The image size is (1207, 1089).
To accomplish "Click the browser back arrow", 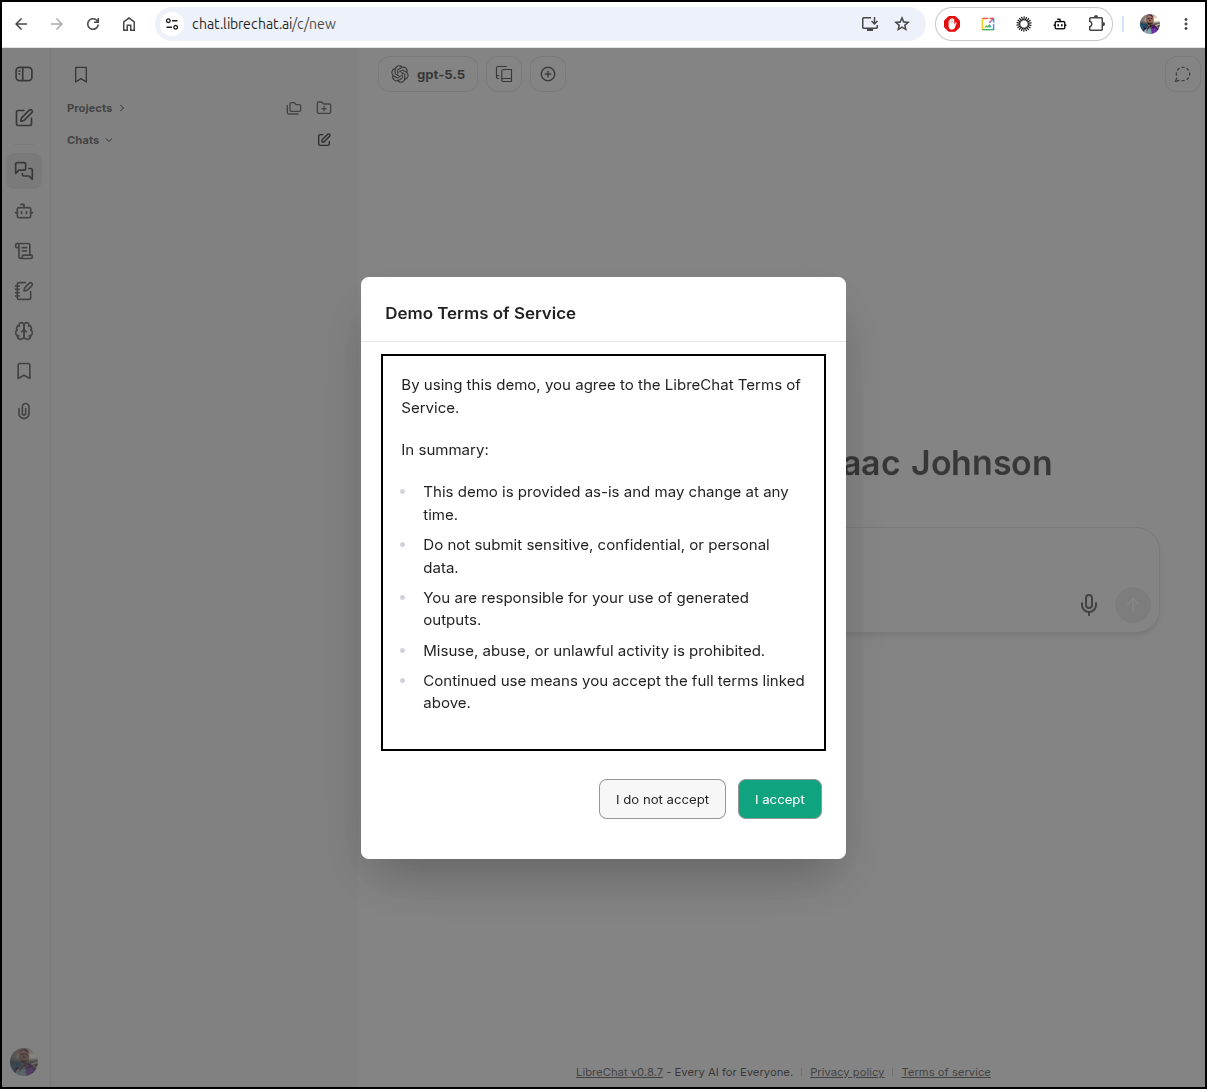I will (21, 24).
